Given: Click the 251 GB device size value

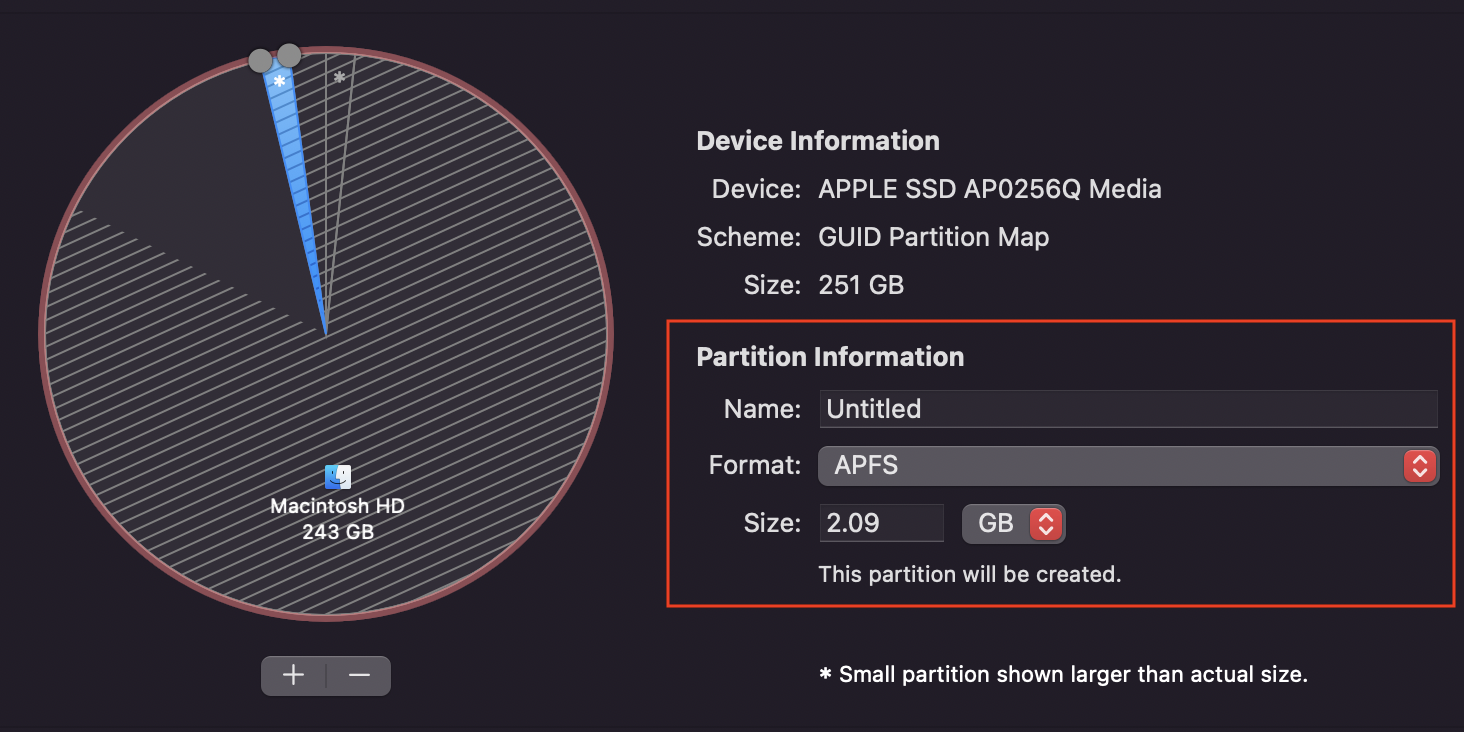Looking at the screenshot, I should click(860, 285).
